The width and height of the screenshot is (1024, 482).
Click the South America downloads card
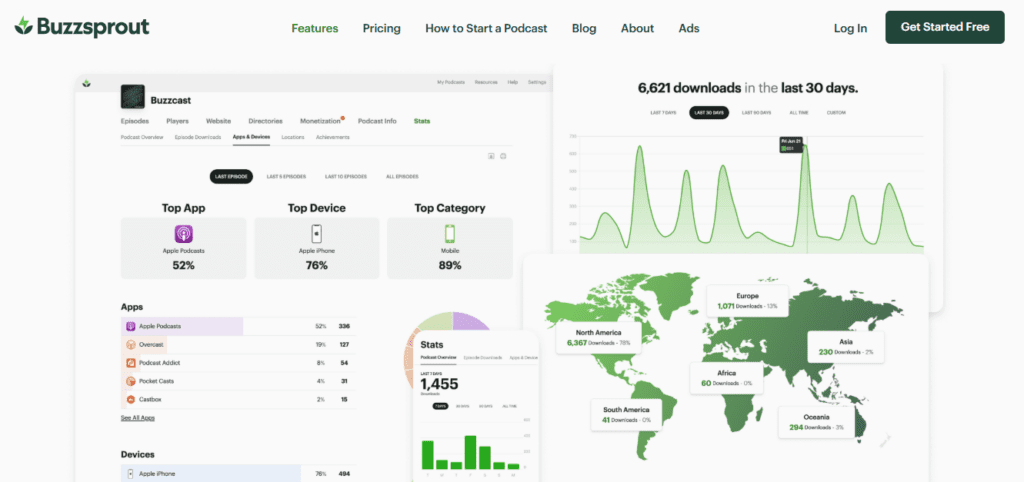point(626,415)
